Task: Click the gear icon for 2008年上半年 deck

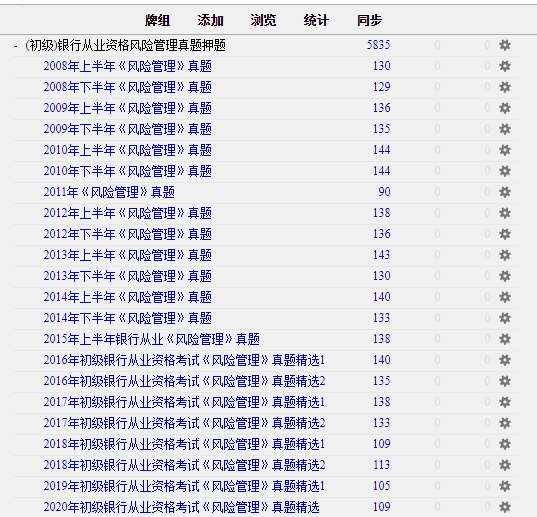Action: [505, 66]
